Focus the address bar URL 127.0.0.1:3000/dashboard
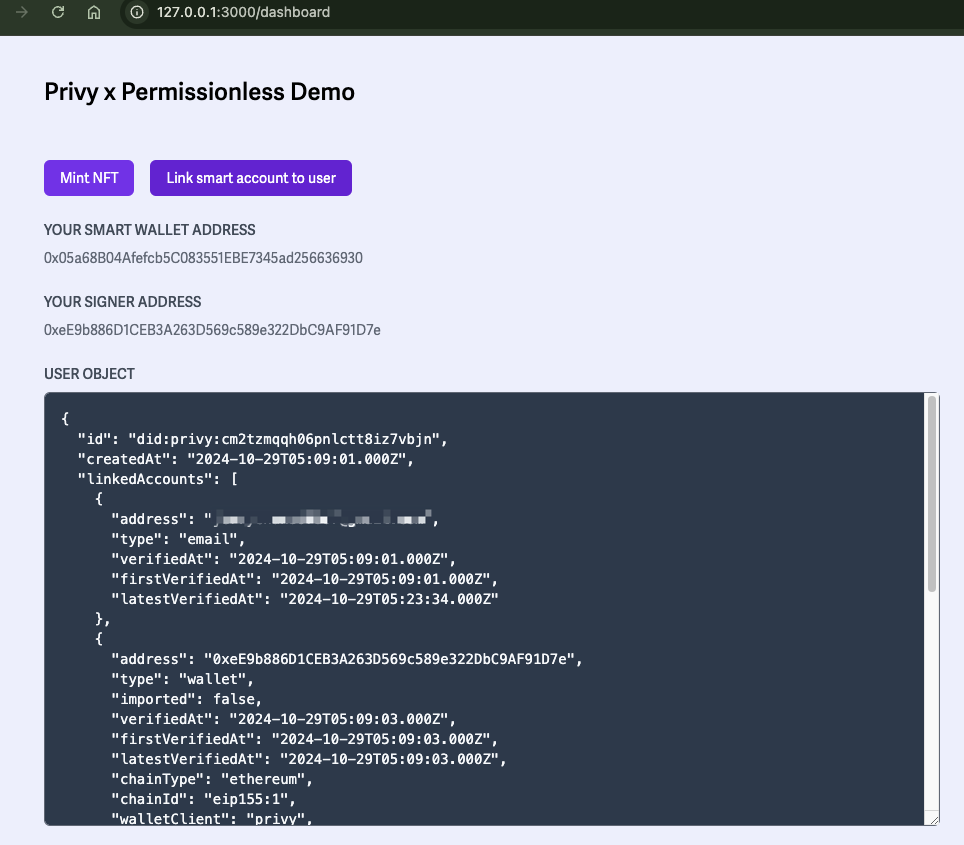 pyautogui.click(x=243, y=12)
